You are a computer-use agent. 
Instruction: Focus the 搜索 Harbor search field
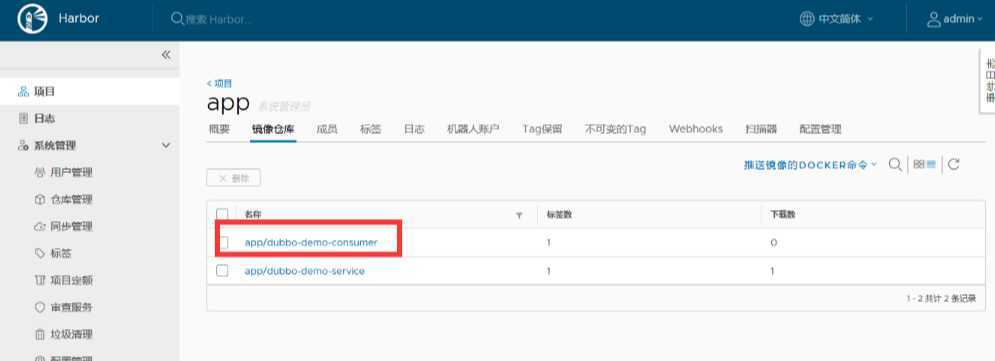(x=219, y=19)
